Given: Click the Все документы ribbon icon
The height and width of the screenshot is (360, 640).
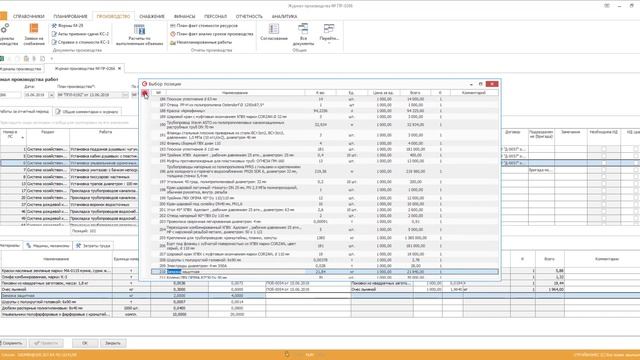Looking at the screenshot, I should click(x=303, y=34).
